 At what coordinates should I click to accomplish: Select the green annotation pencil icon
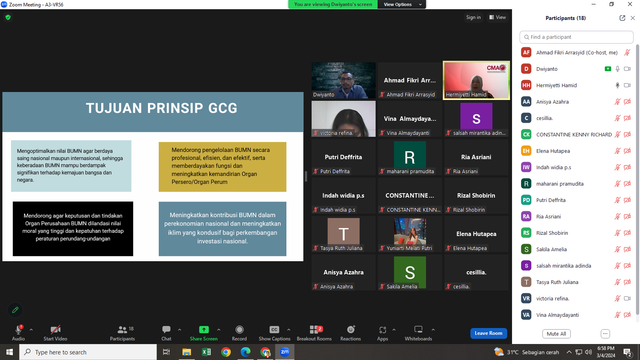pos(15,310)
